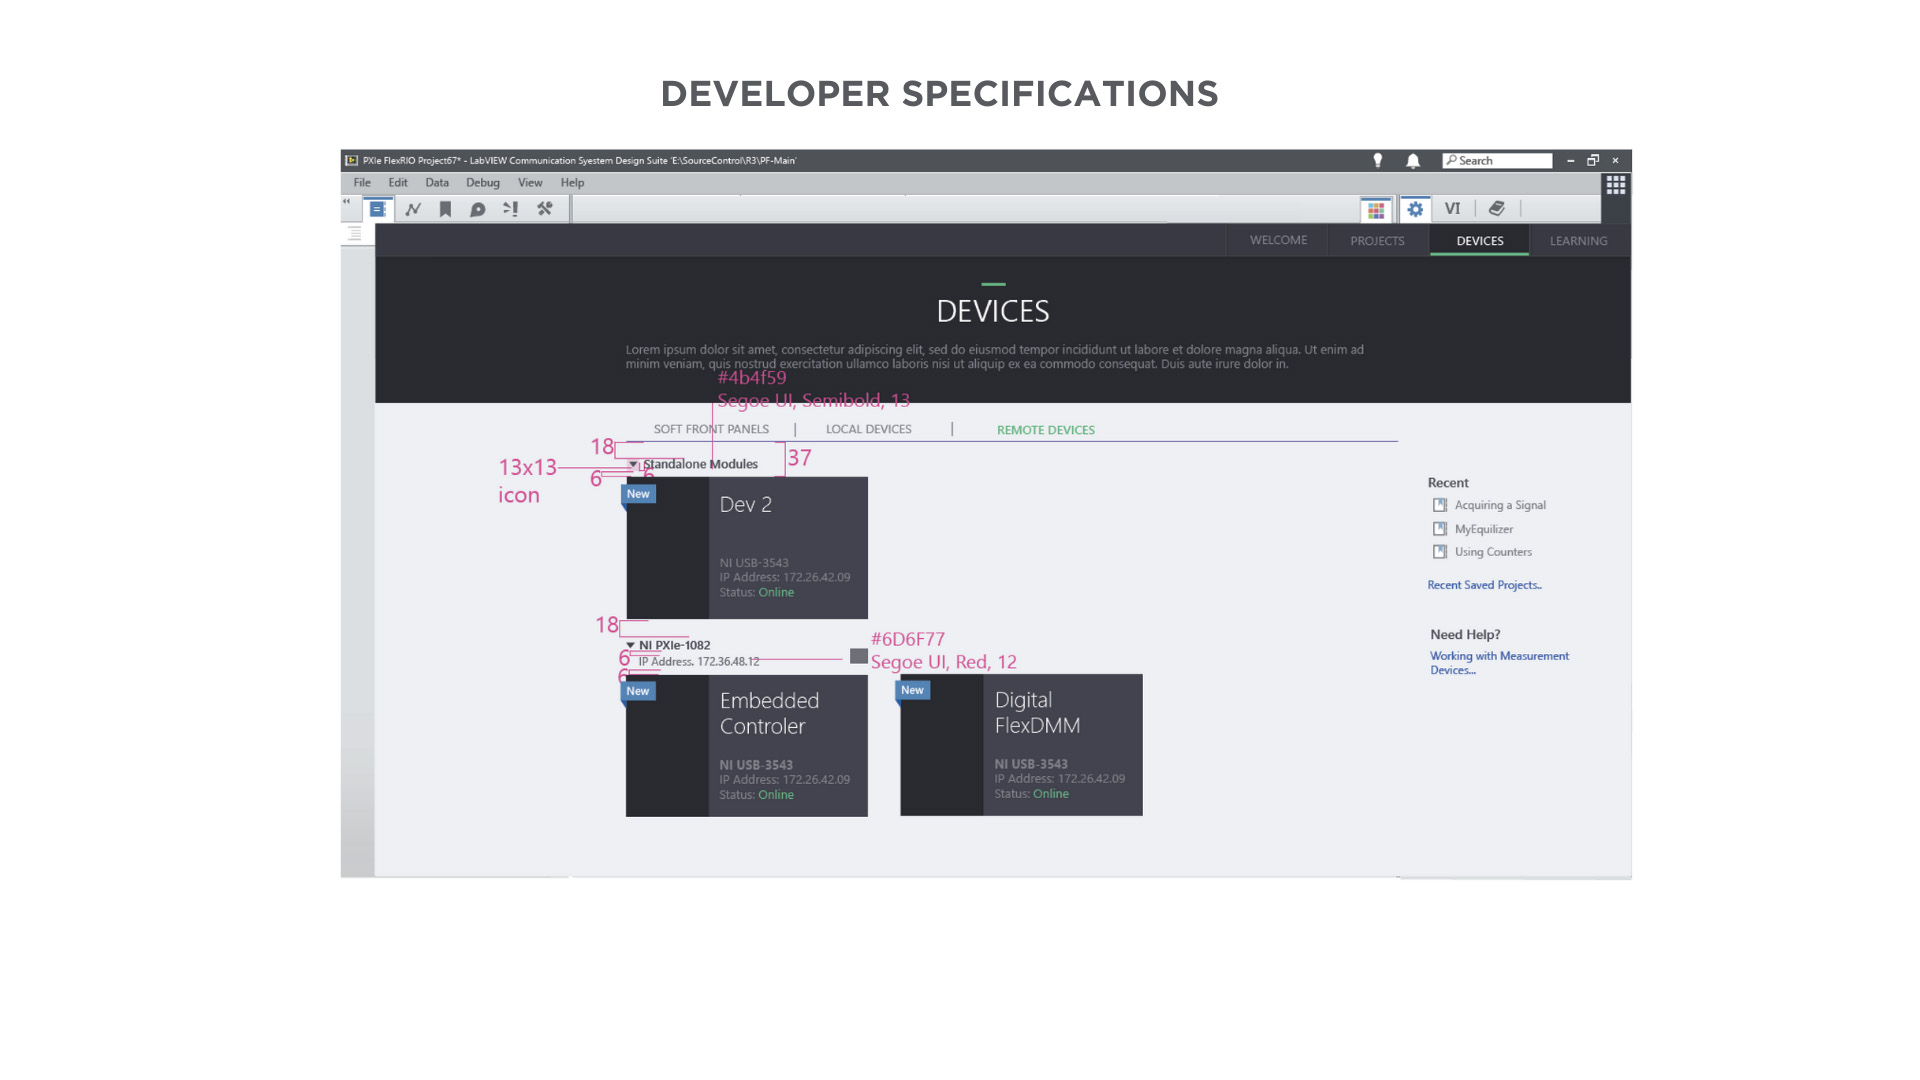
Task: Open the File menu
Action: coord(362,183)
